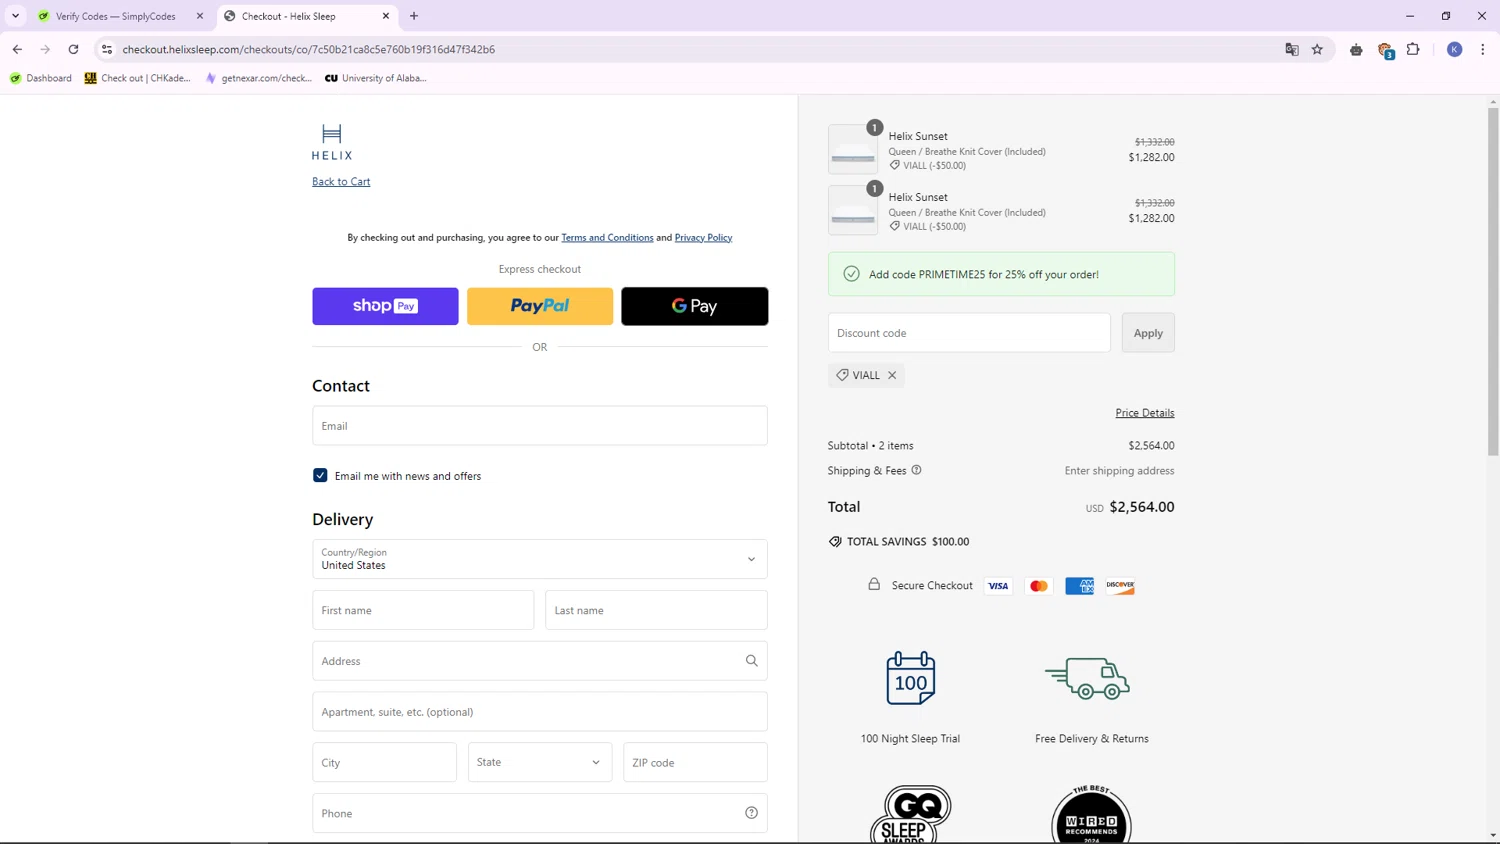Screen dimensions: 1500x844
Task: Open the State dropdown
Action: (540, 762)
